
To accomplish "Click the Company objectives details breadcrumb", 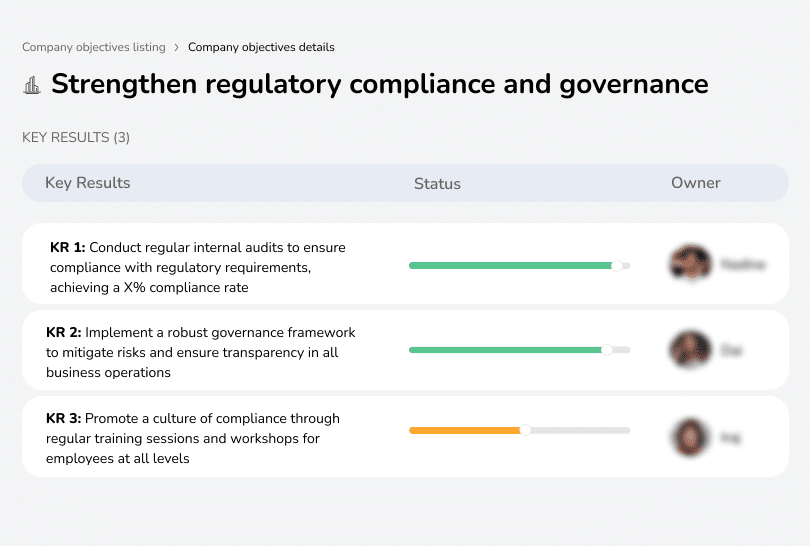I will click(x=261, y=47).
